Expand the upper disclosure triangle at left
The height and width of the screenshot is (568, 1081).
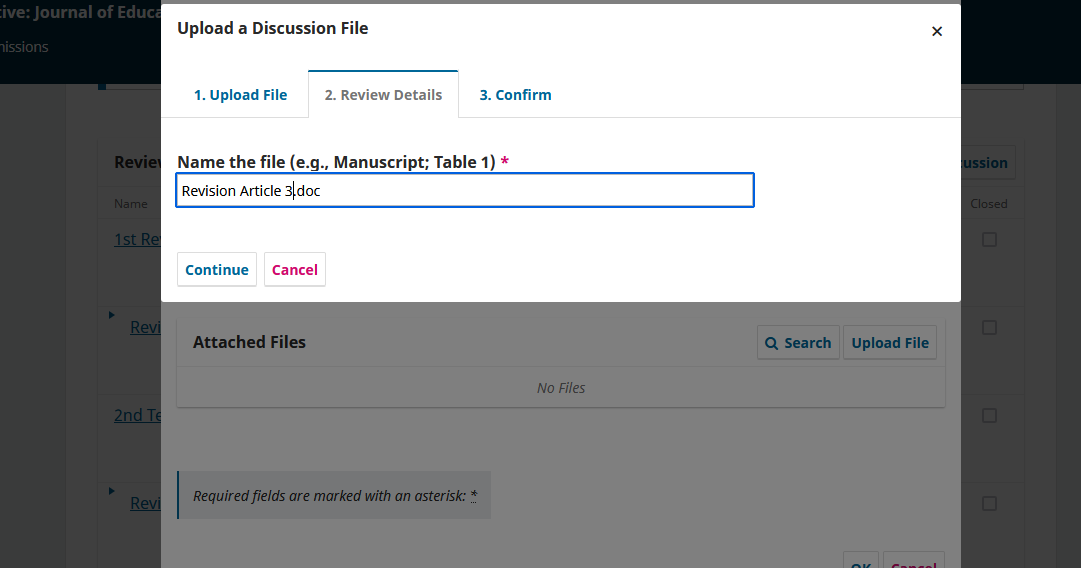112,316
